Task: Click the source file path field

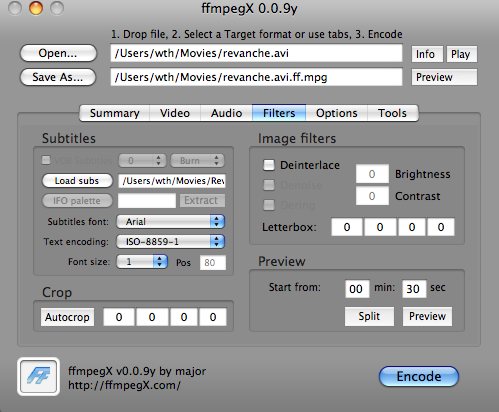Action: point(256,53)
